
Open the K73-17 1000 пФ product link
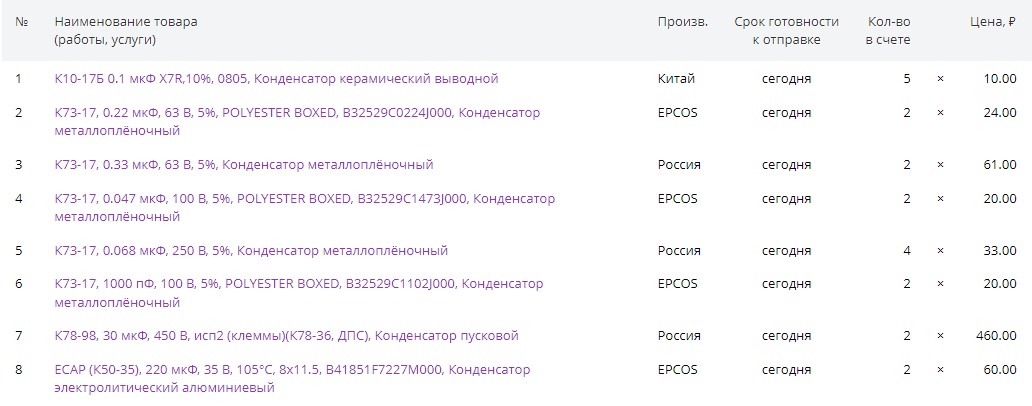click(x=297, y=285)
